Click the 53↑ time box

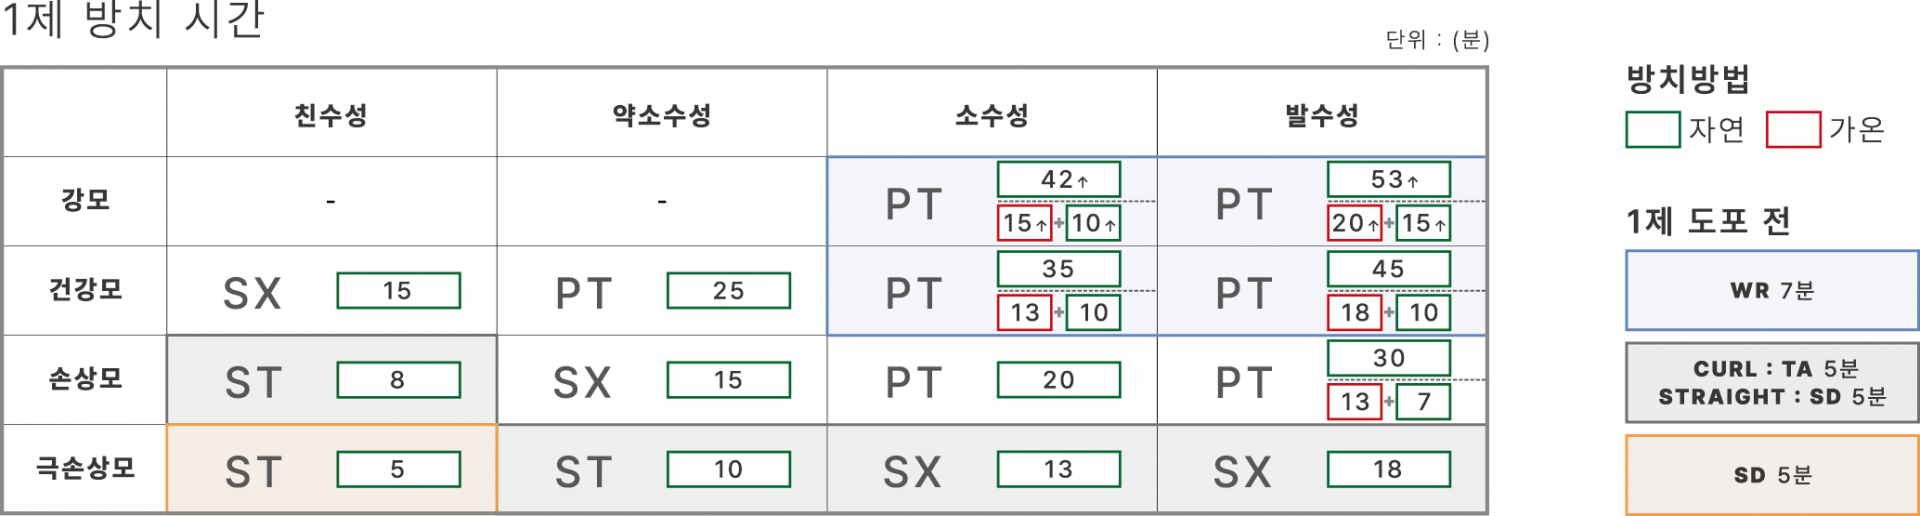click(1388, 180)
